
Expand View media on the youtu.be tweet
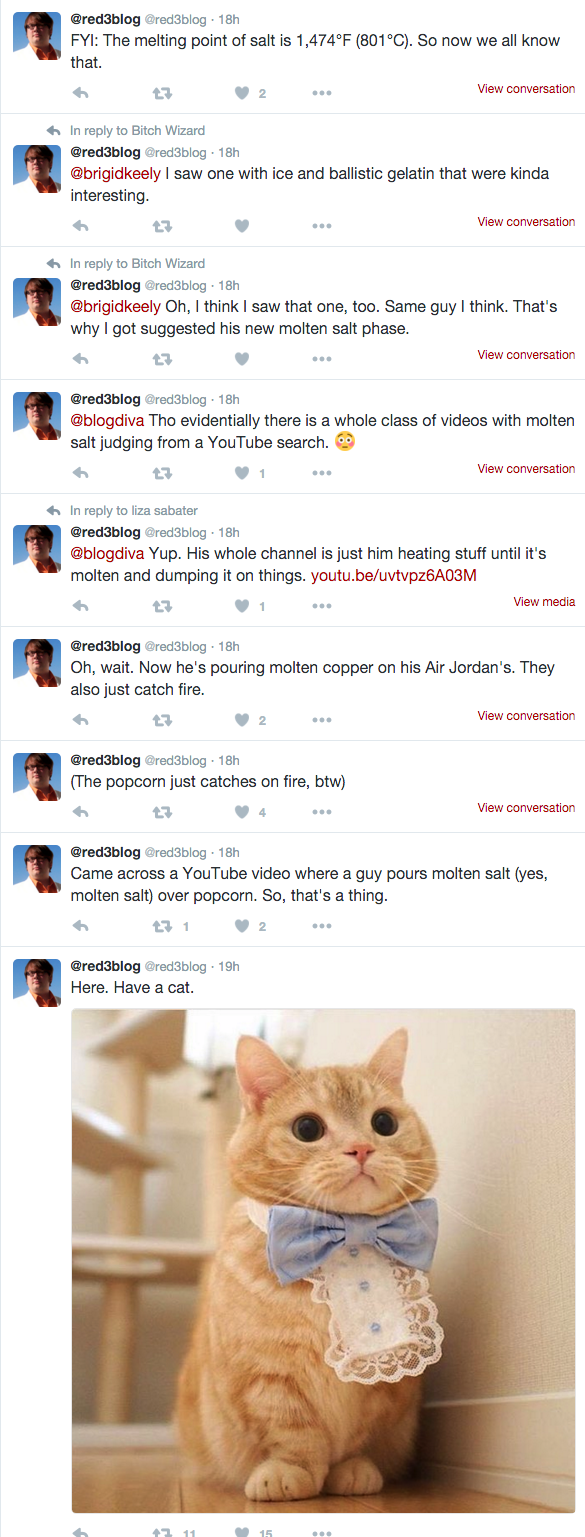tap(544, 602)
